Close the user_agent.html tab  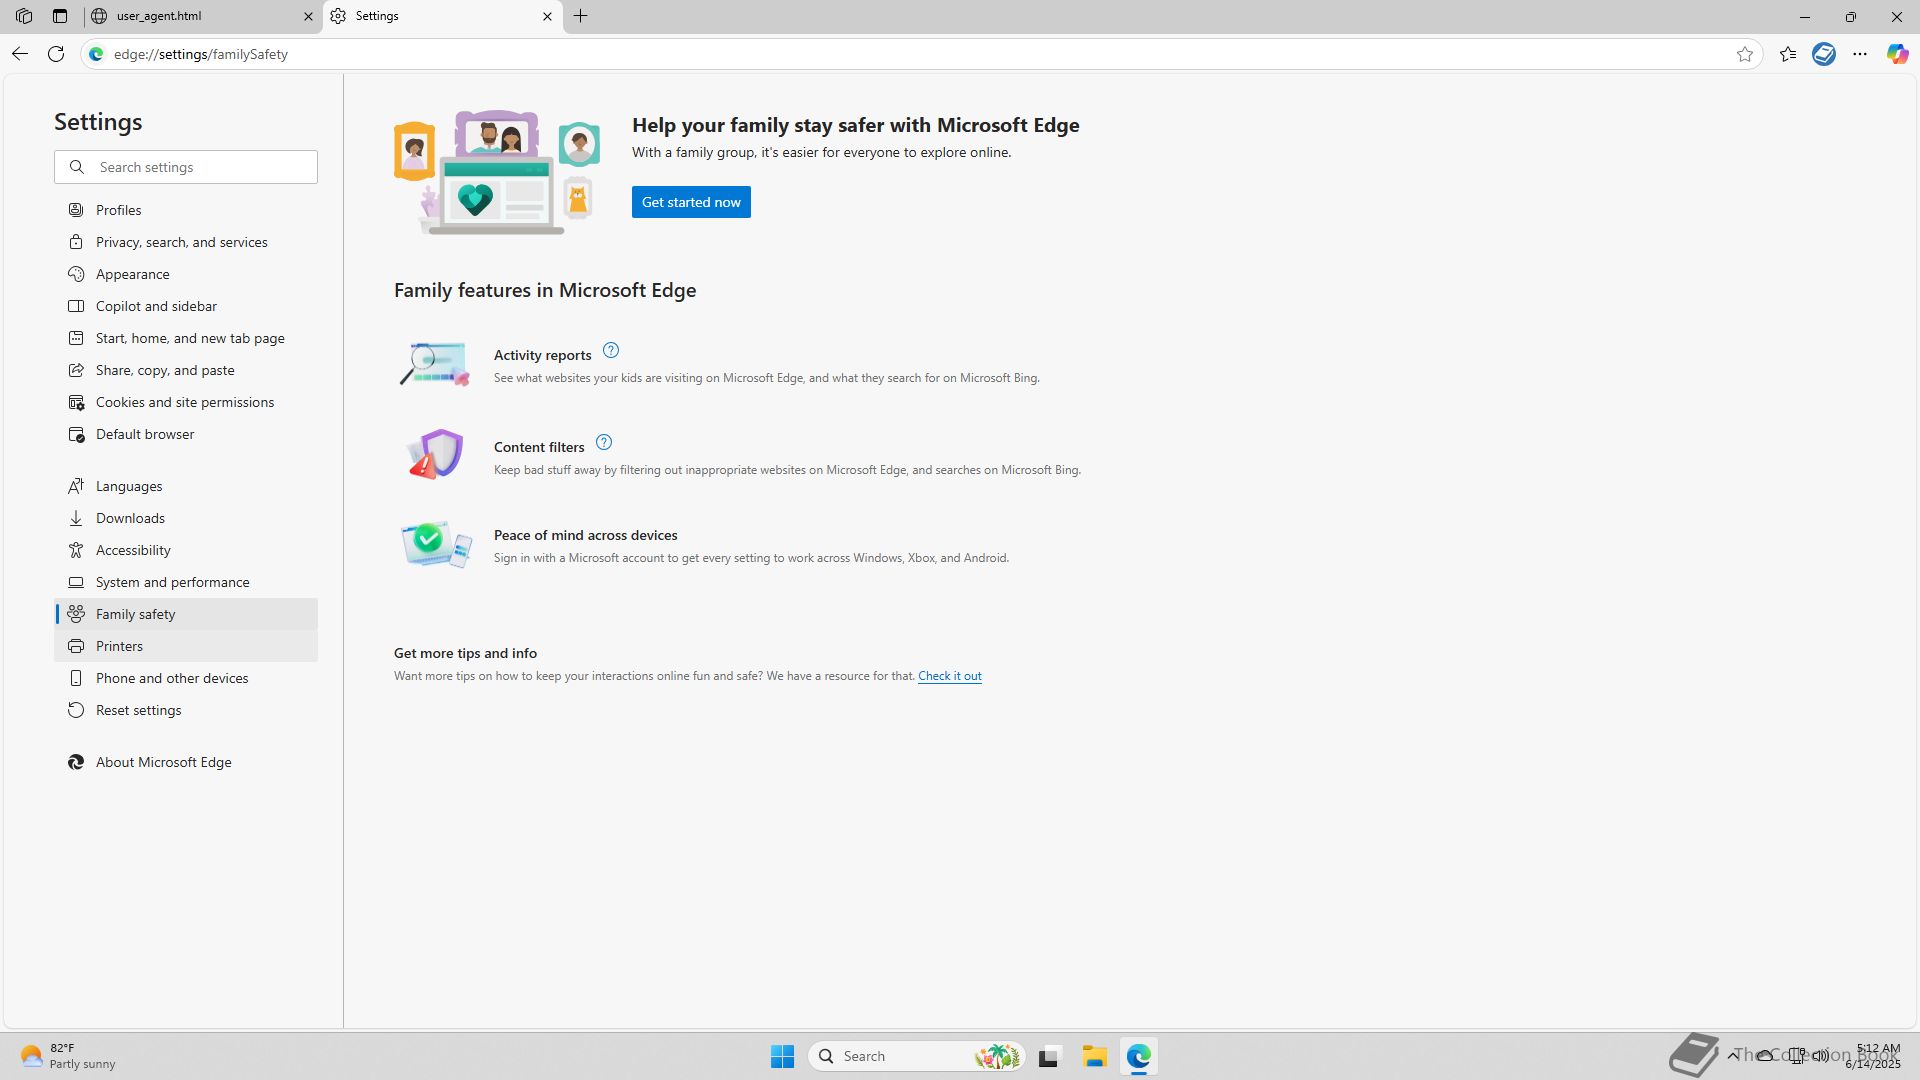click(x=308, y=16)
